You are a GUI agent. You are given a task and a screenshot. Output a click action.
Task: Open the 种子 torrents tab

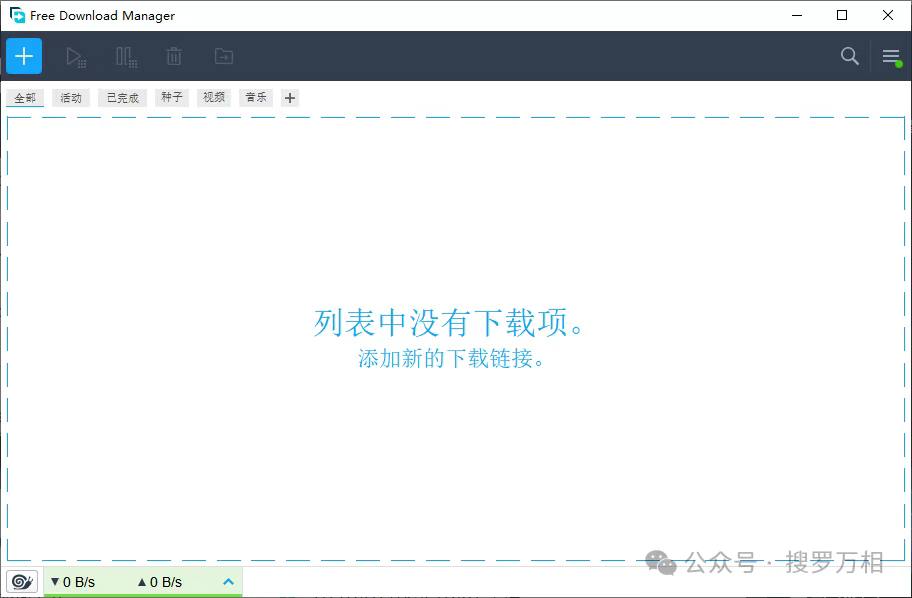tap(170, 97)
